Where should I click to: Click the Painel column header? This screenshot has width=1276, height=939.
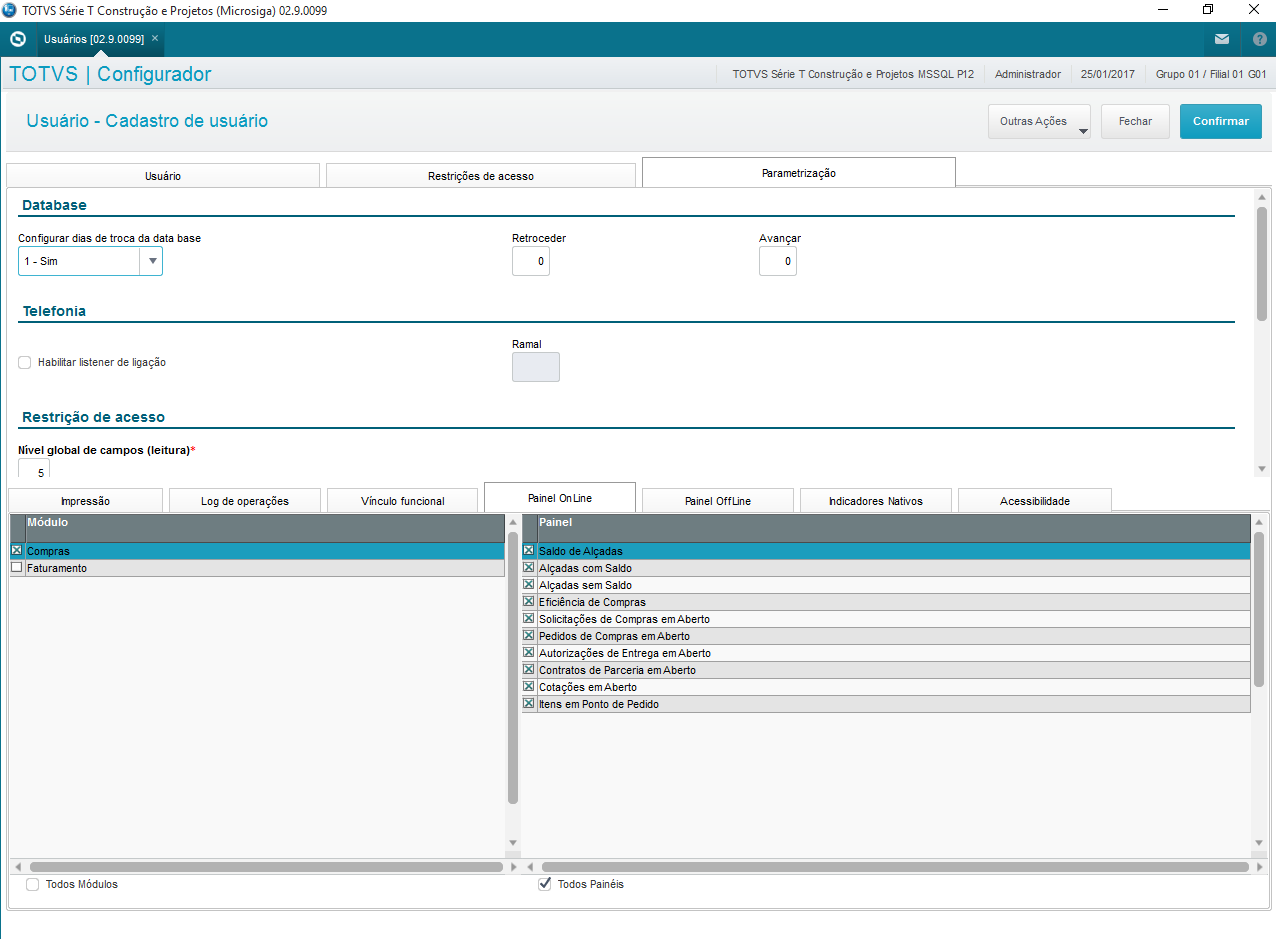(893, 527)
